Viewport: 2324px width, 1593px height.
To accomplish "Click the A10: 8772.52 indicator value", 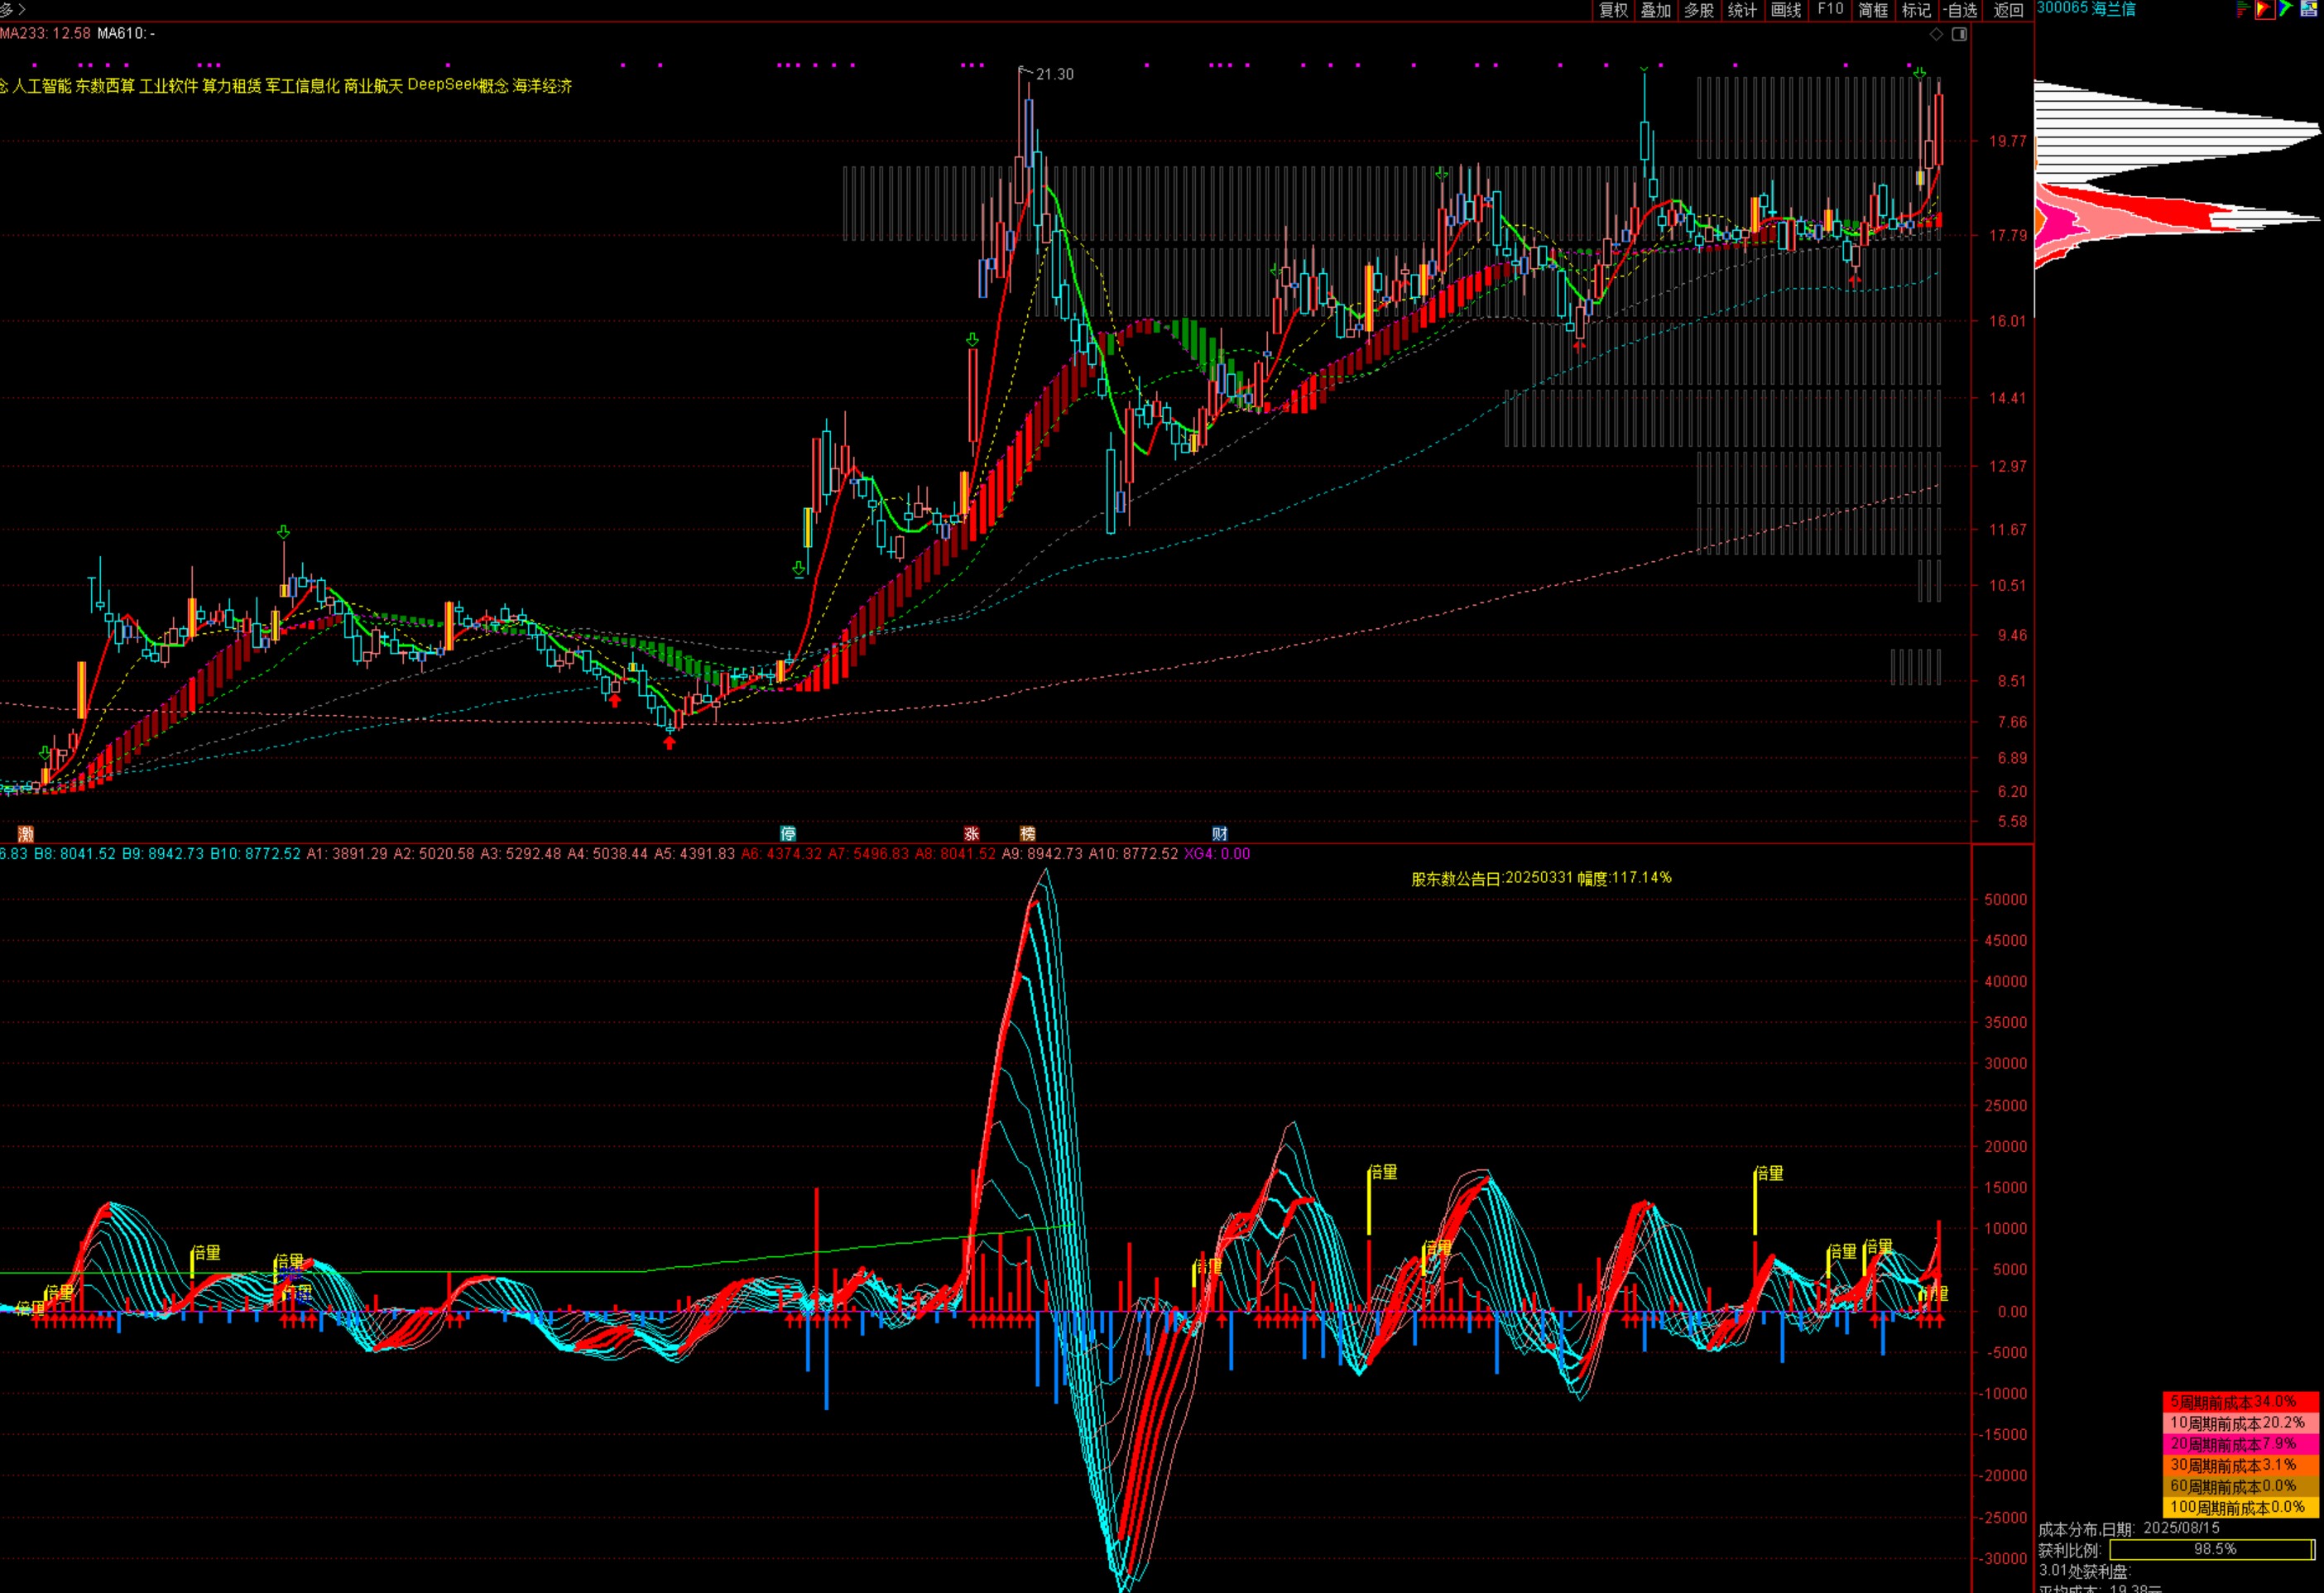I will click(x=1134, y=854).
